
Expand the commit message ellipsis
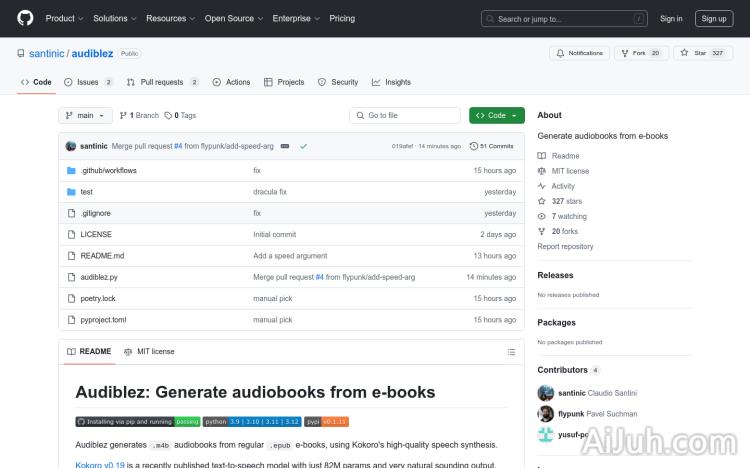285,146
